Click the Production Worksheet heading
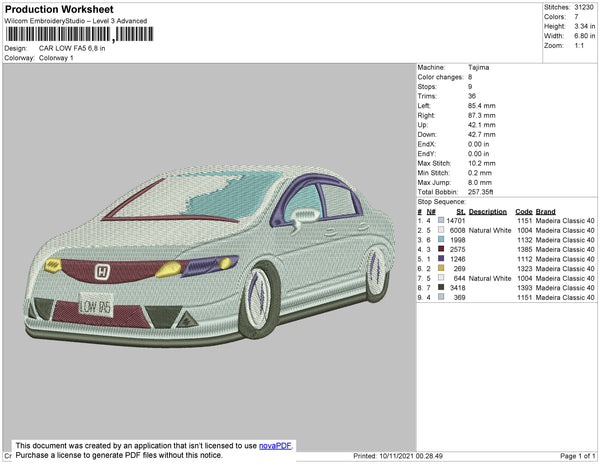This screenshot has width=600, height=464. (x=60, y=8)
